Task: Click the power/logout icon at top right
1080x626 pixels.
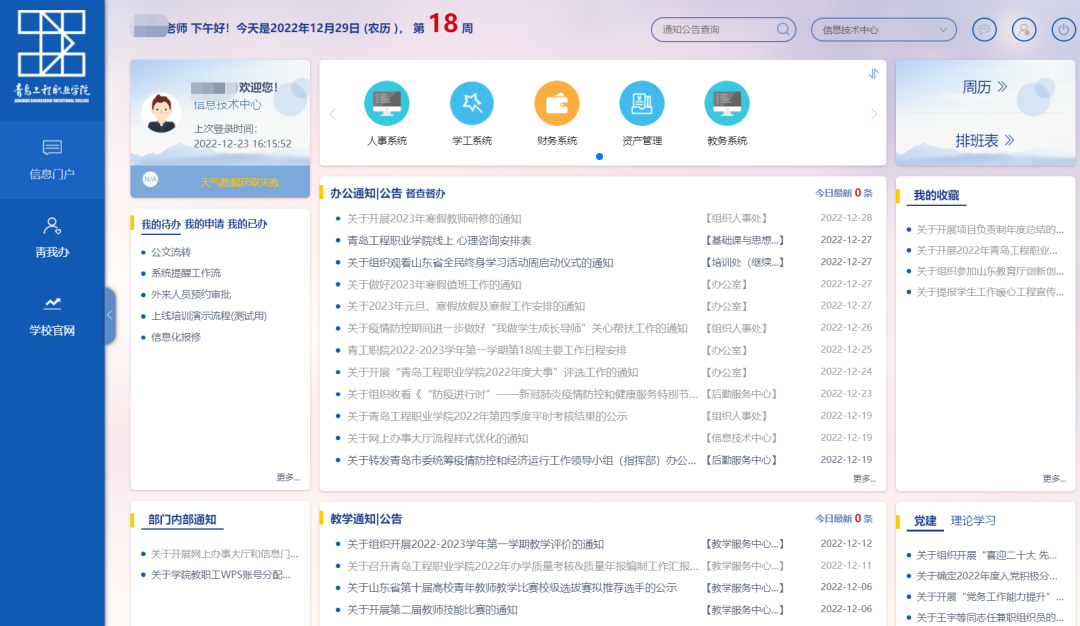Action: pos(1061,29)
